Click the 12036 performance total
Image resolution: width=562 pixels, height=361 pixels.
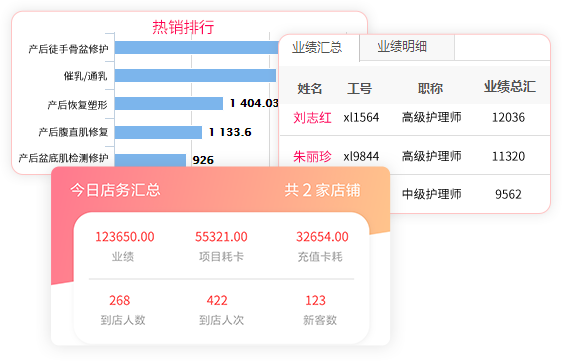(x=508, y=118)
